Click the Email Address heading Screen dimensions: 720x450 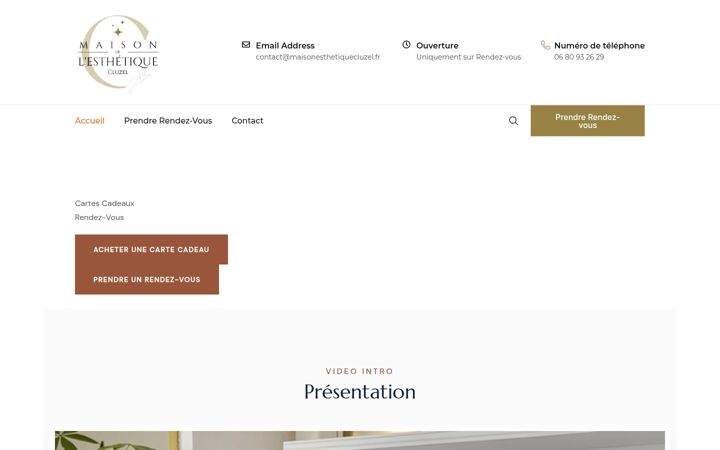(285, 45)
